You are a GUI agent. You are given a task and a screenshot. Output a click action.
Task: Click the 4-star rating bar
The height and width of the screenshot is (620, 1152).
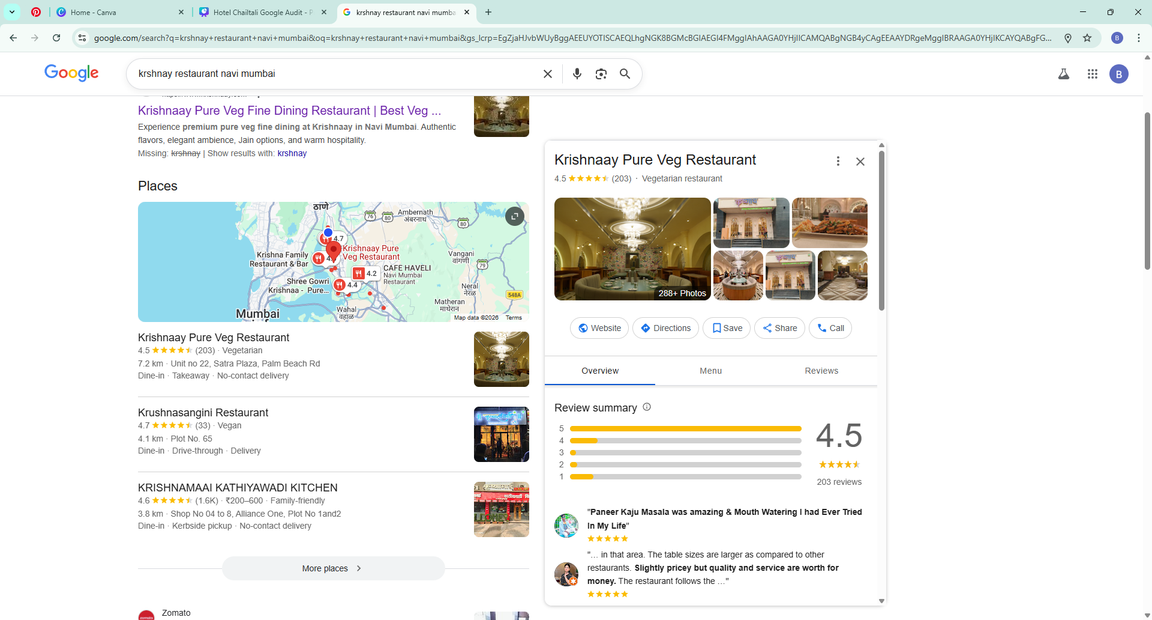pyautogui.click(x=685, y=441)
